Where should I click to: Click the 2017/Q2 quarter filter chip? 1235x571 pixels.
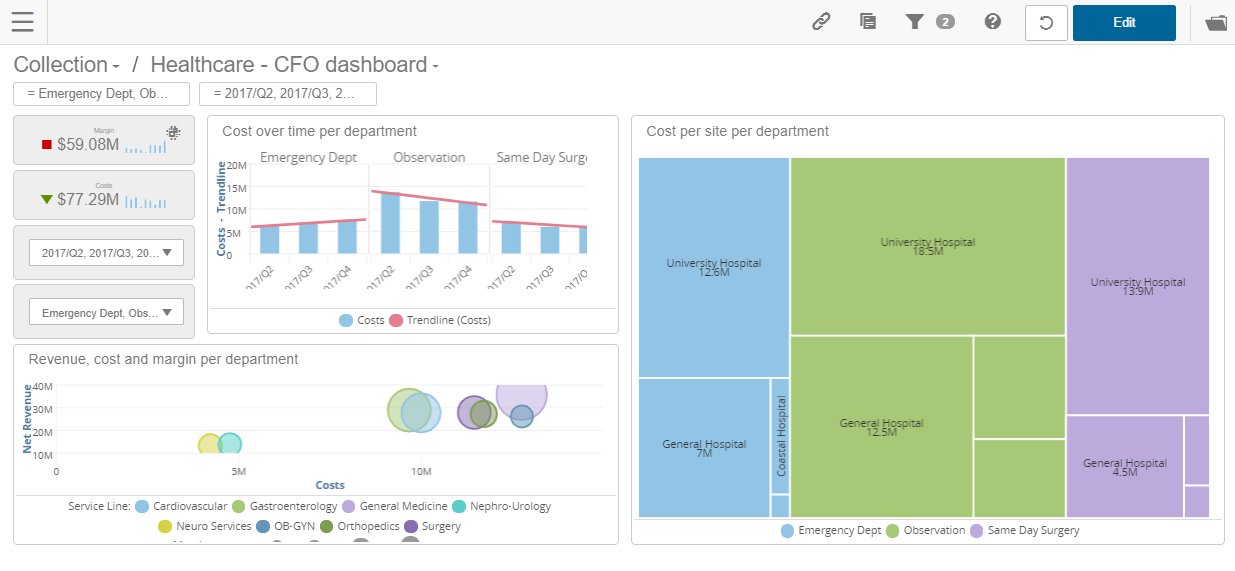[288, 94]
